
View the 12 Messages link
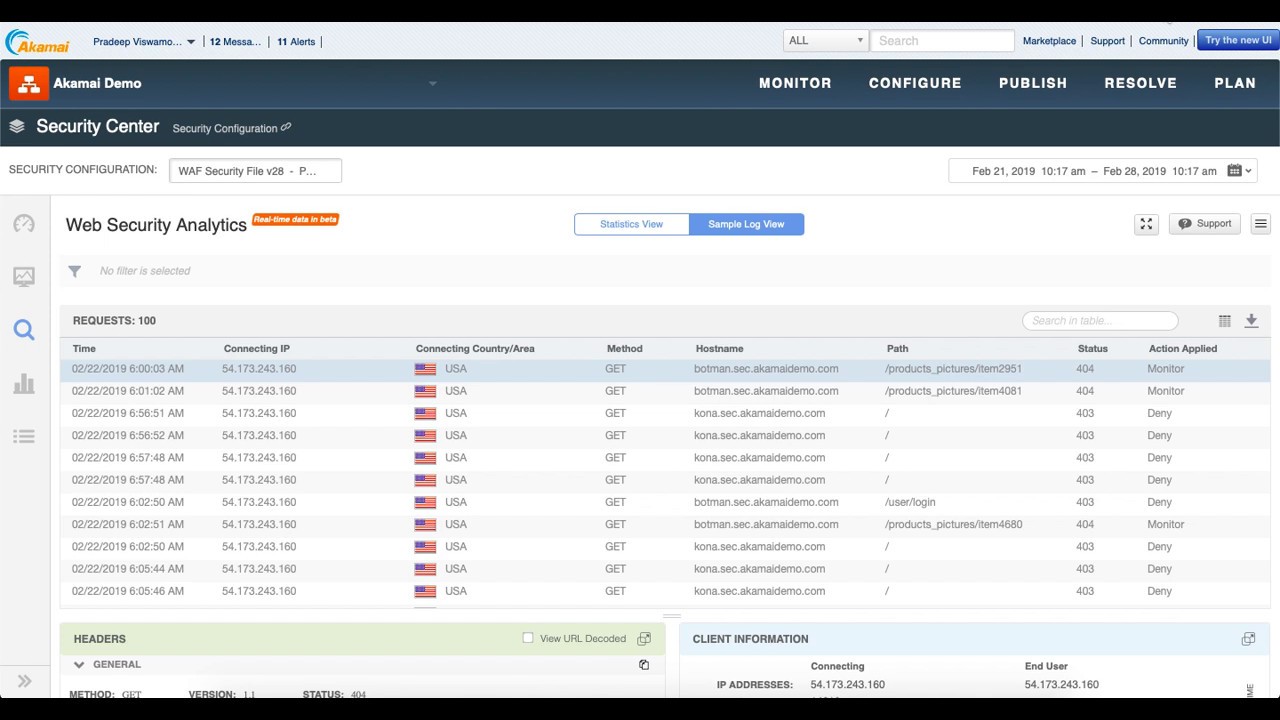(x=235, y=42)
